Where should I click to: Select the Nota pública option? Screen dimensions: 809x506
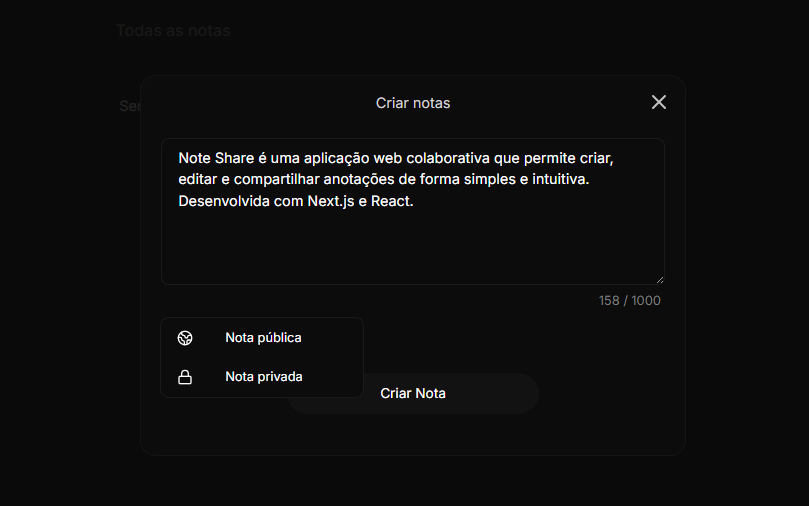263,338
